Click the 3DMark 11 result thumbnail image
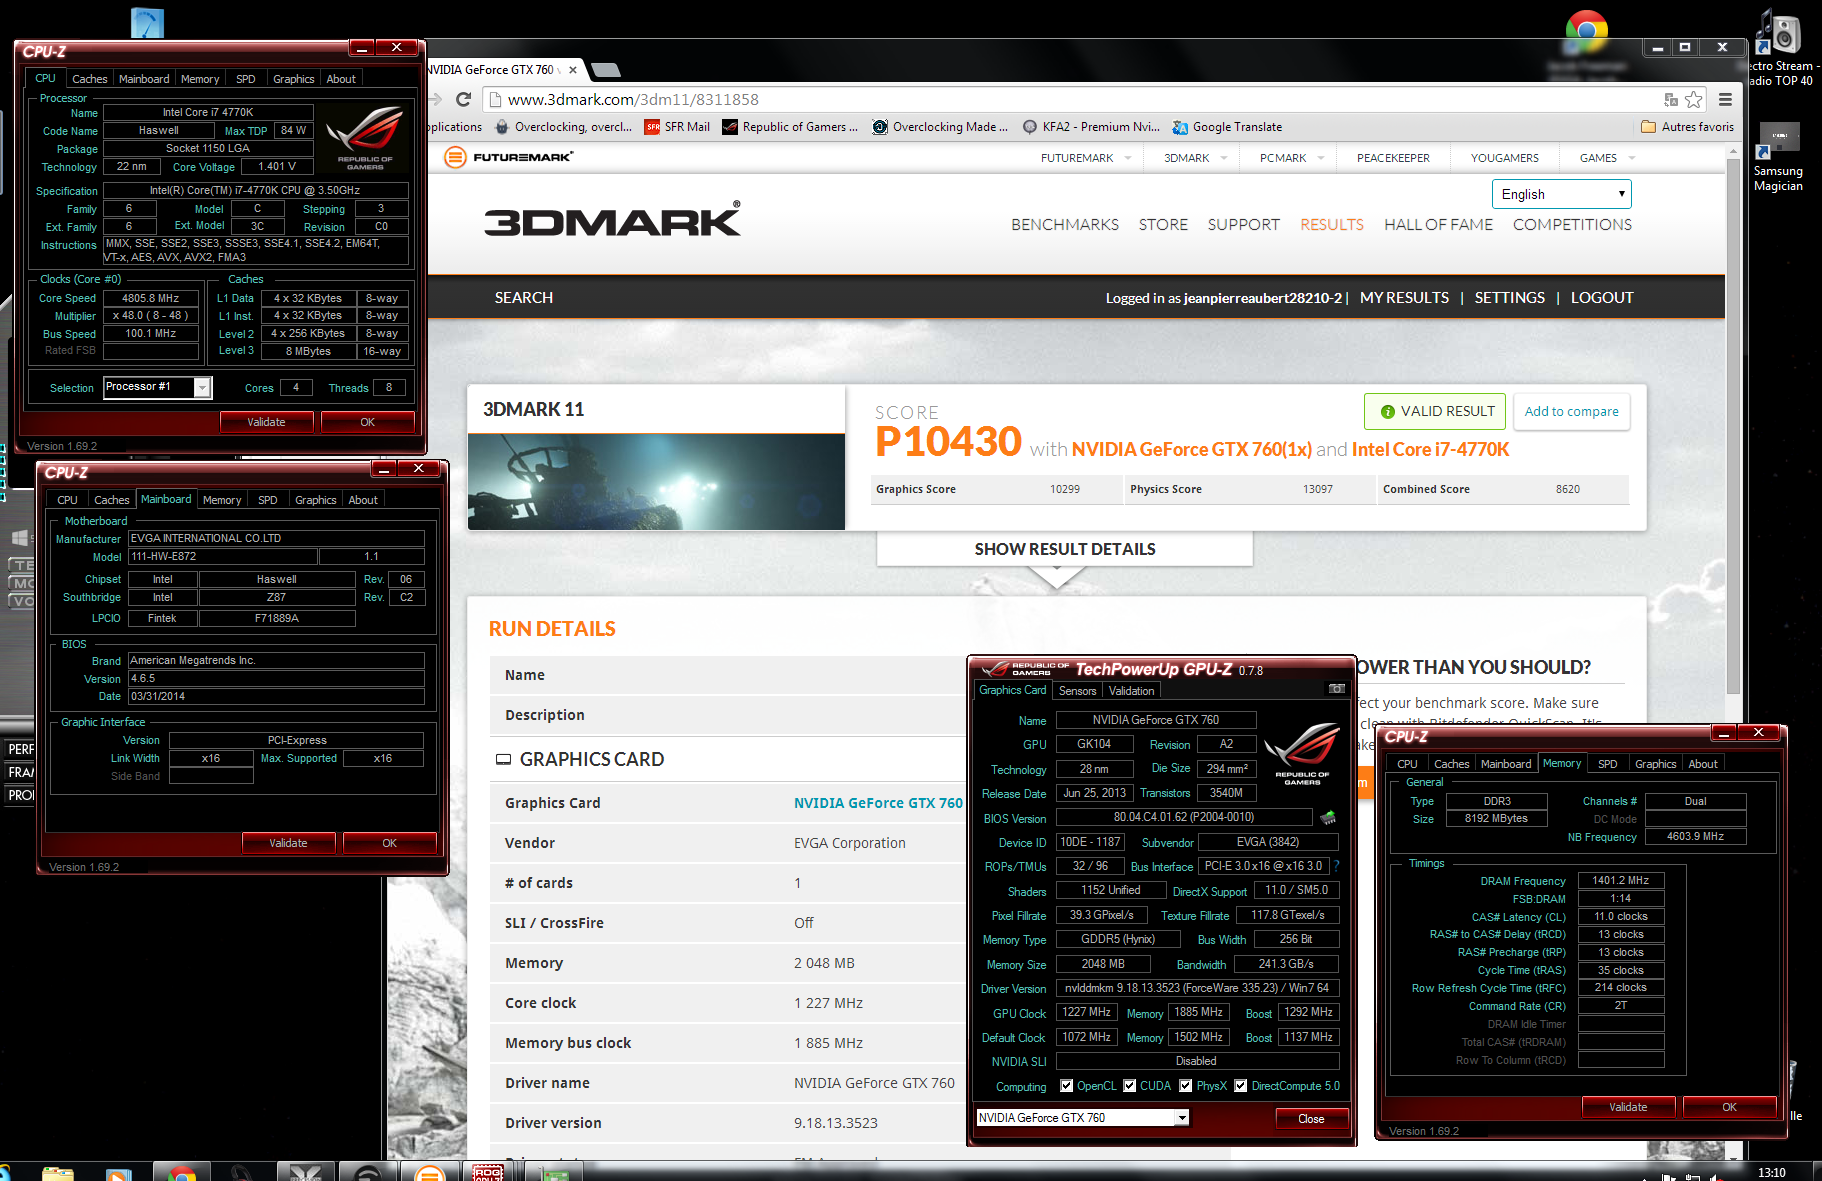Screen dimensions: 1822x1181 (656, 481)
